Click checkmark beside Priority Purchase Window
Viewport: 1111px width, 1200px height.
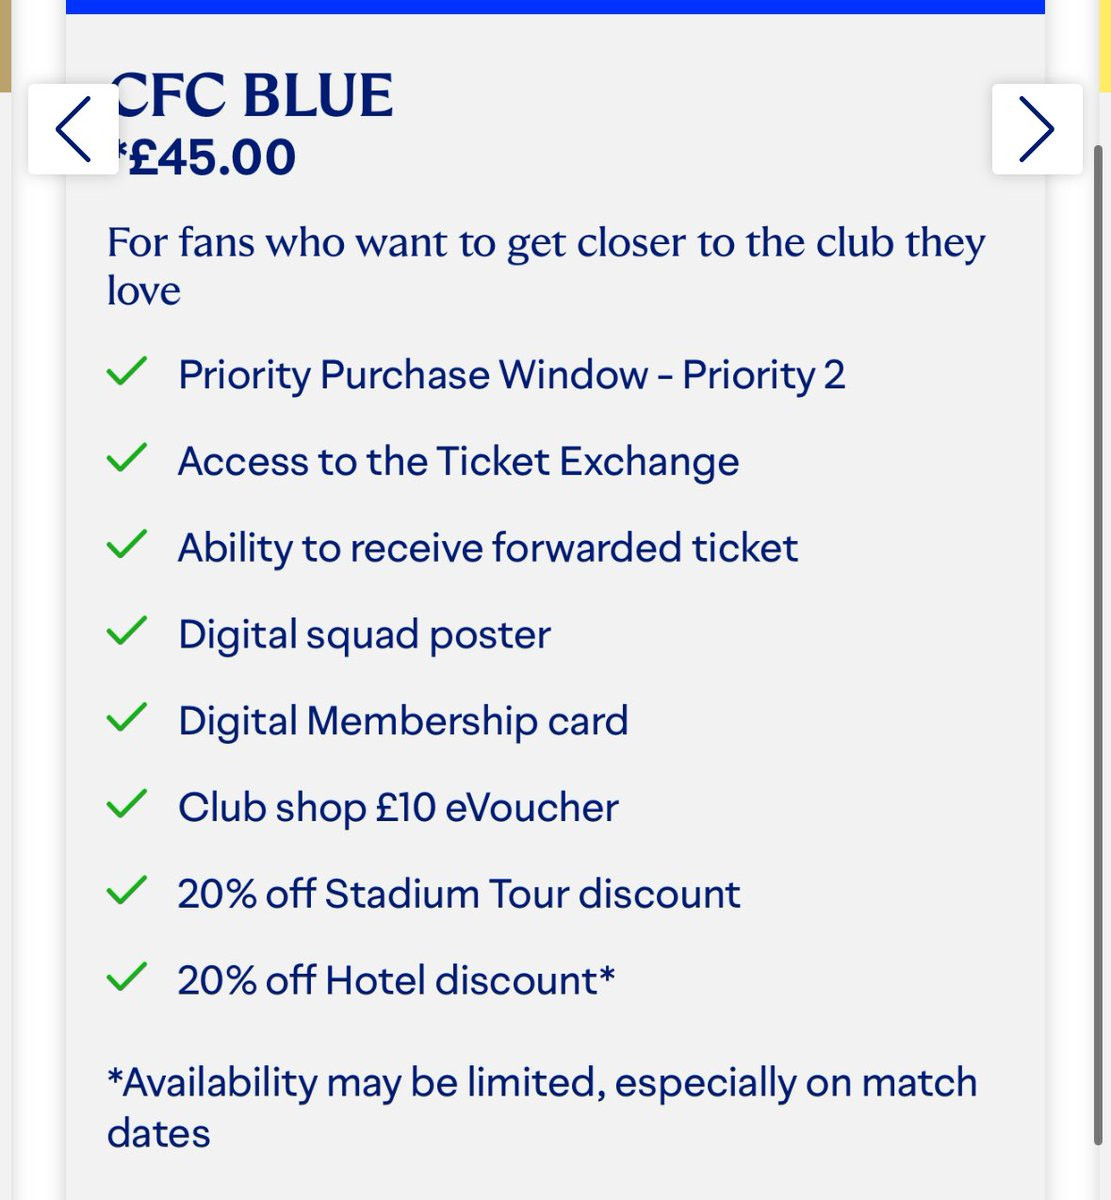click(126, 373)
